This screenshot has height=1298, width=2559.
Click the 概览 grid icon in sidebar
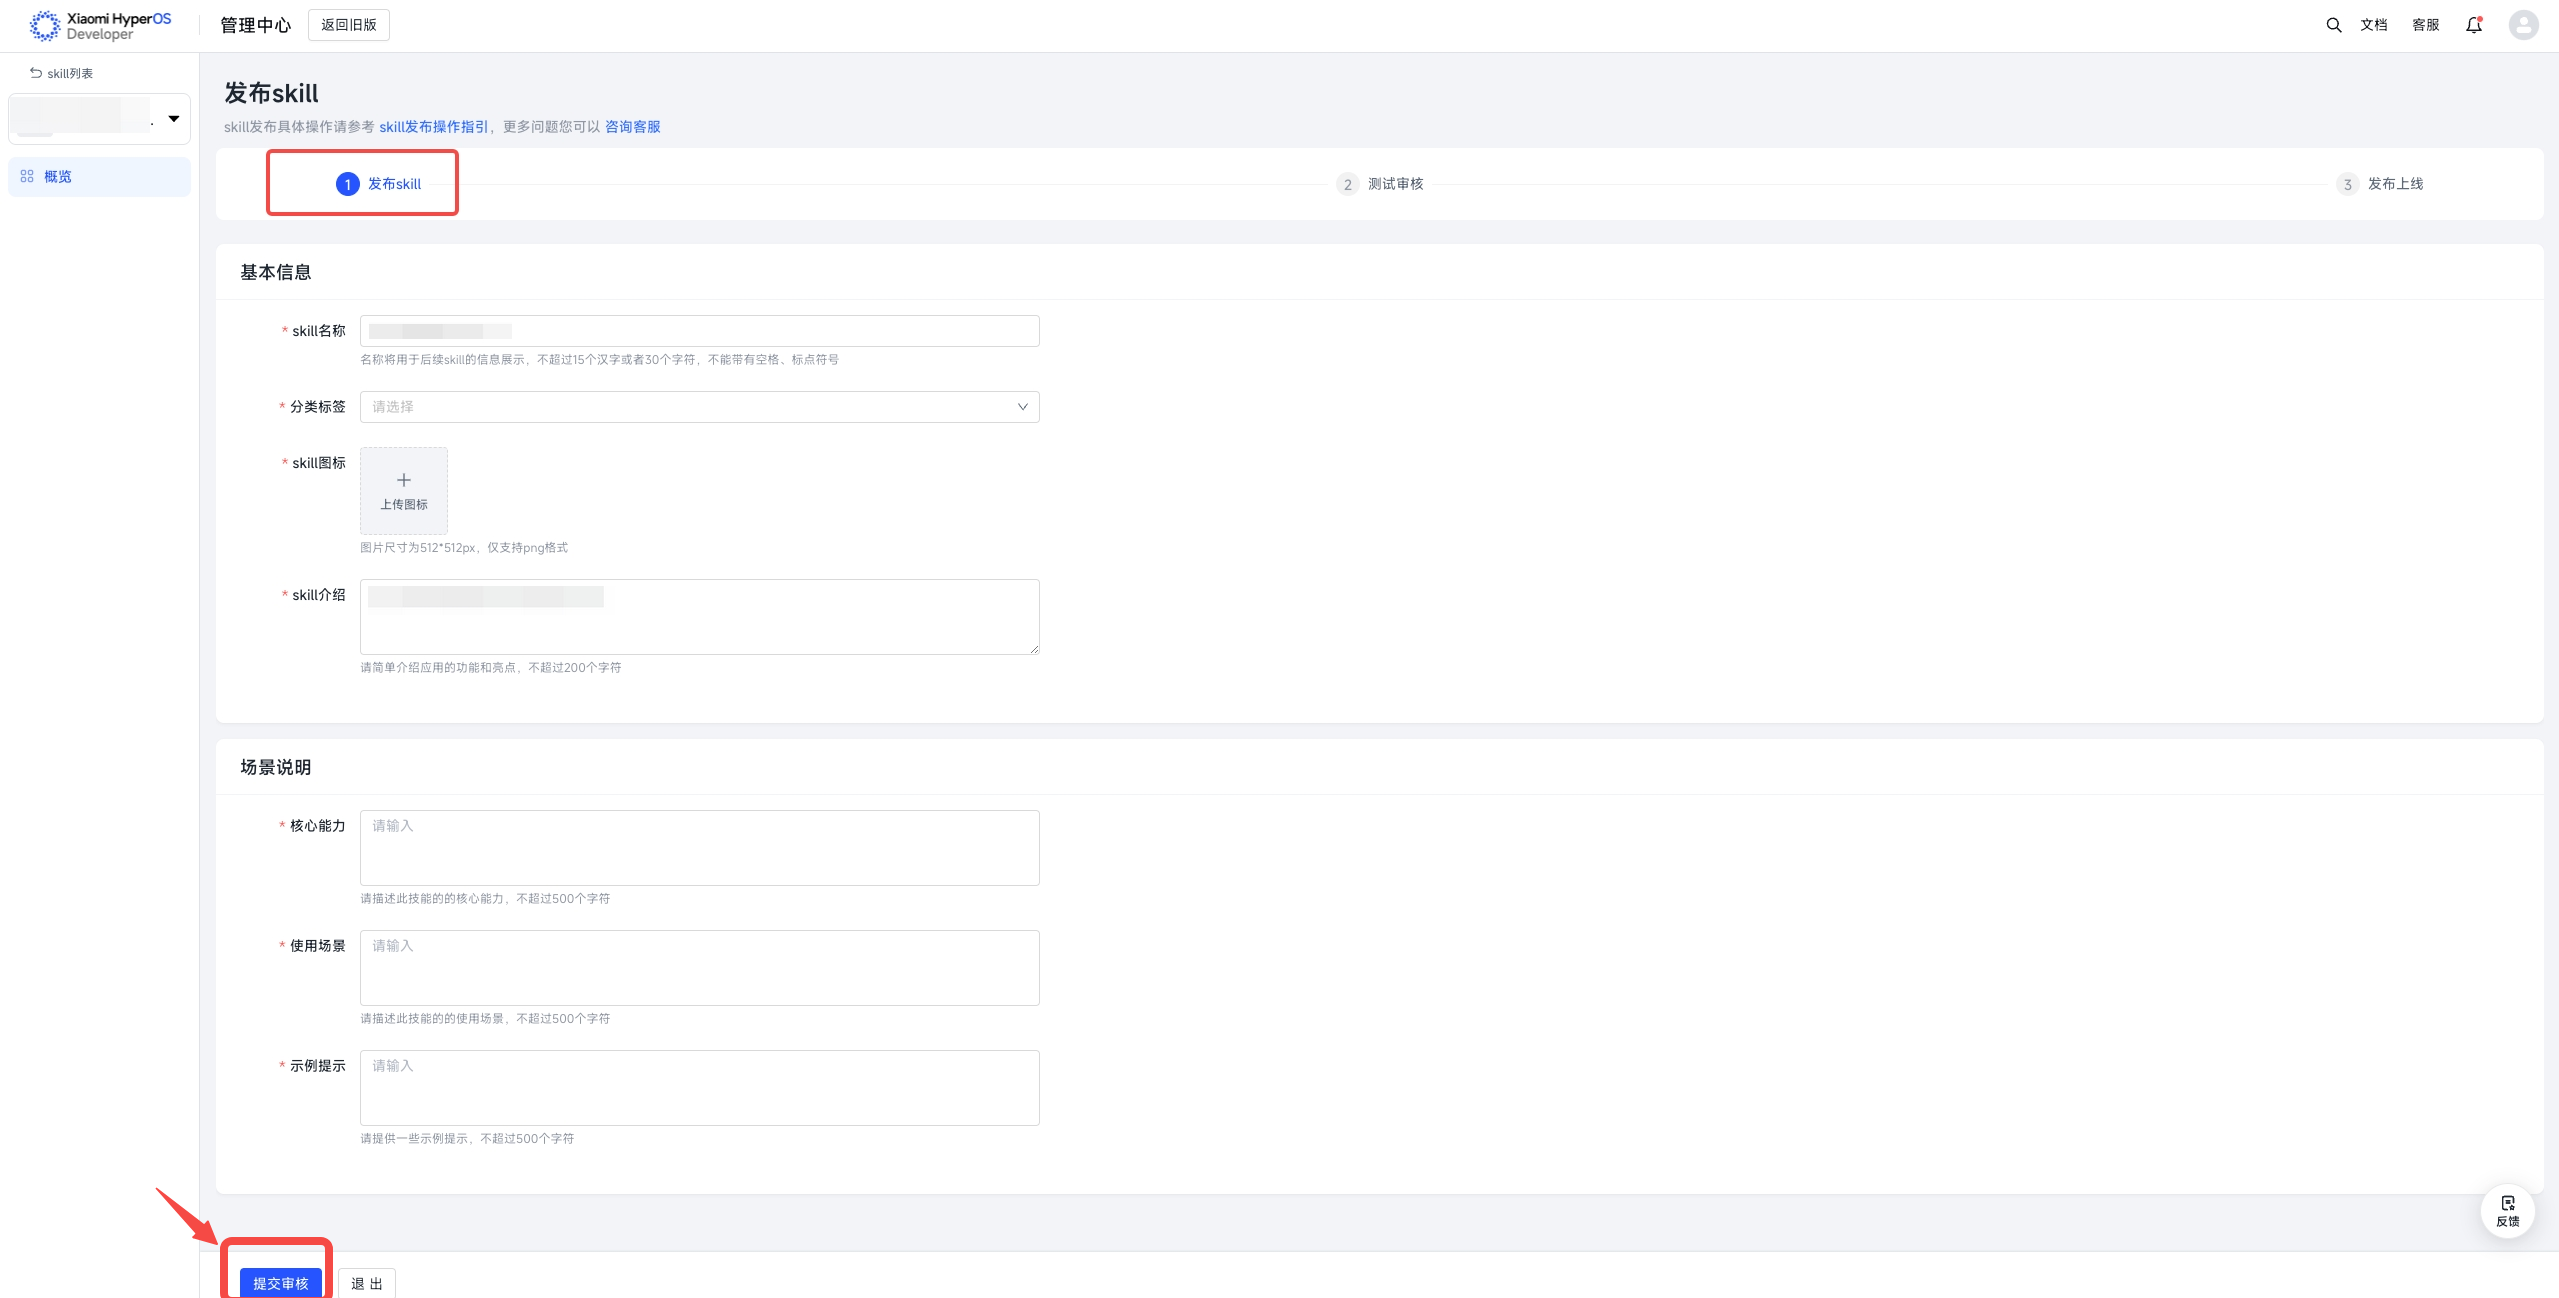point(27,176)
